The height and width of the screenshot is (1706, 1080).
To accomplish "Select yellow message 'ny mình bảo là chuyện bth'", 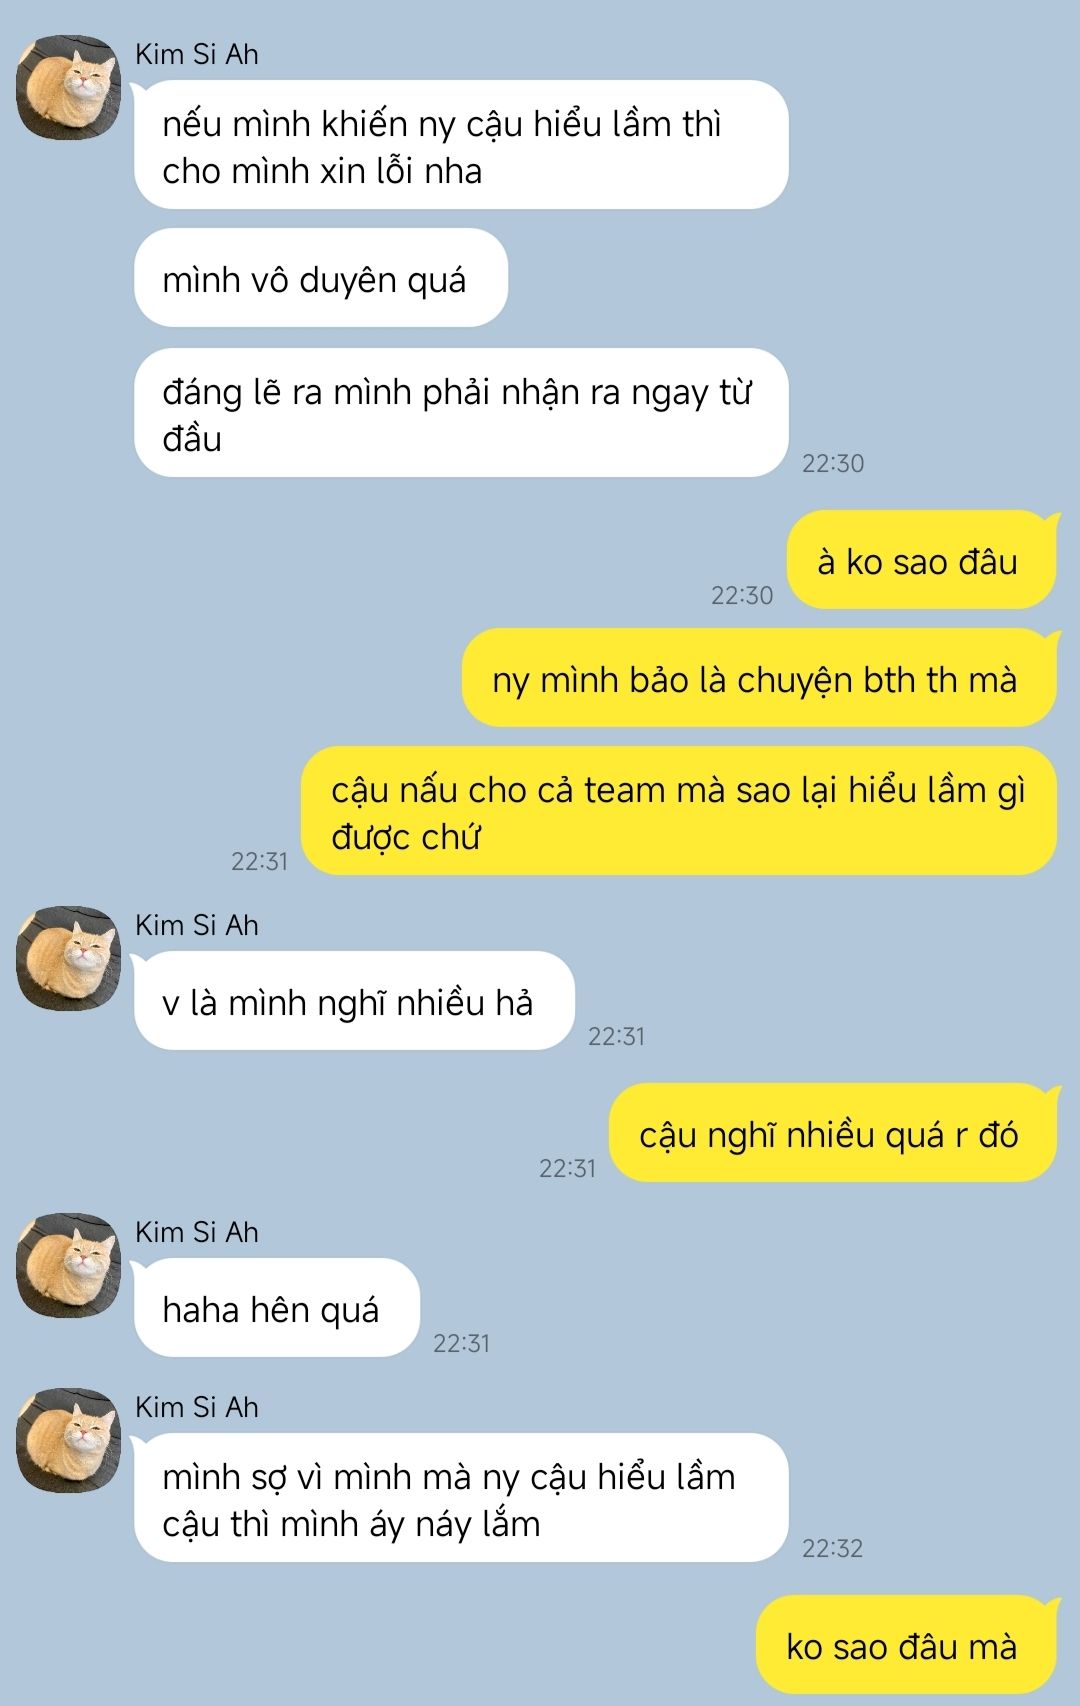I will 758,678.
